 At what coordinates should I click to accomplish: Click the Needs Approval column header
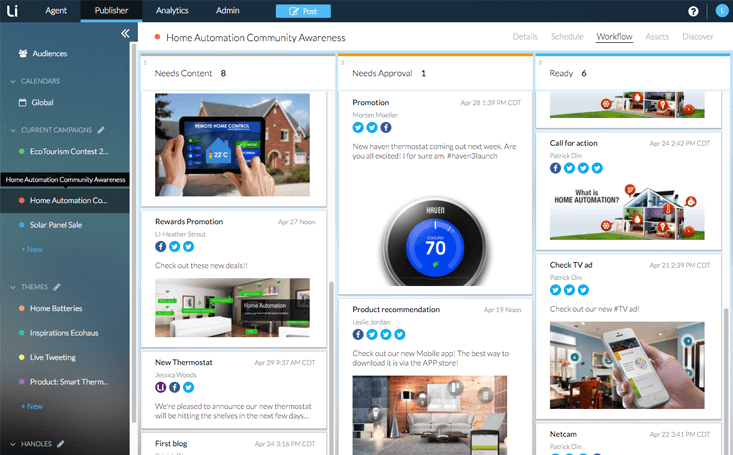click(x=435, y=73)
